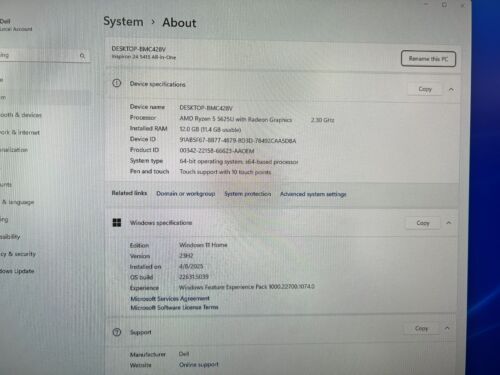Select Touch support with 10 touch points
500x375 pixels.
(x=225, y=172)
